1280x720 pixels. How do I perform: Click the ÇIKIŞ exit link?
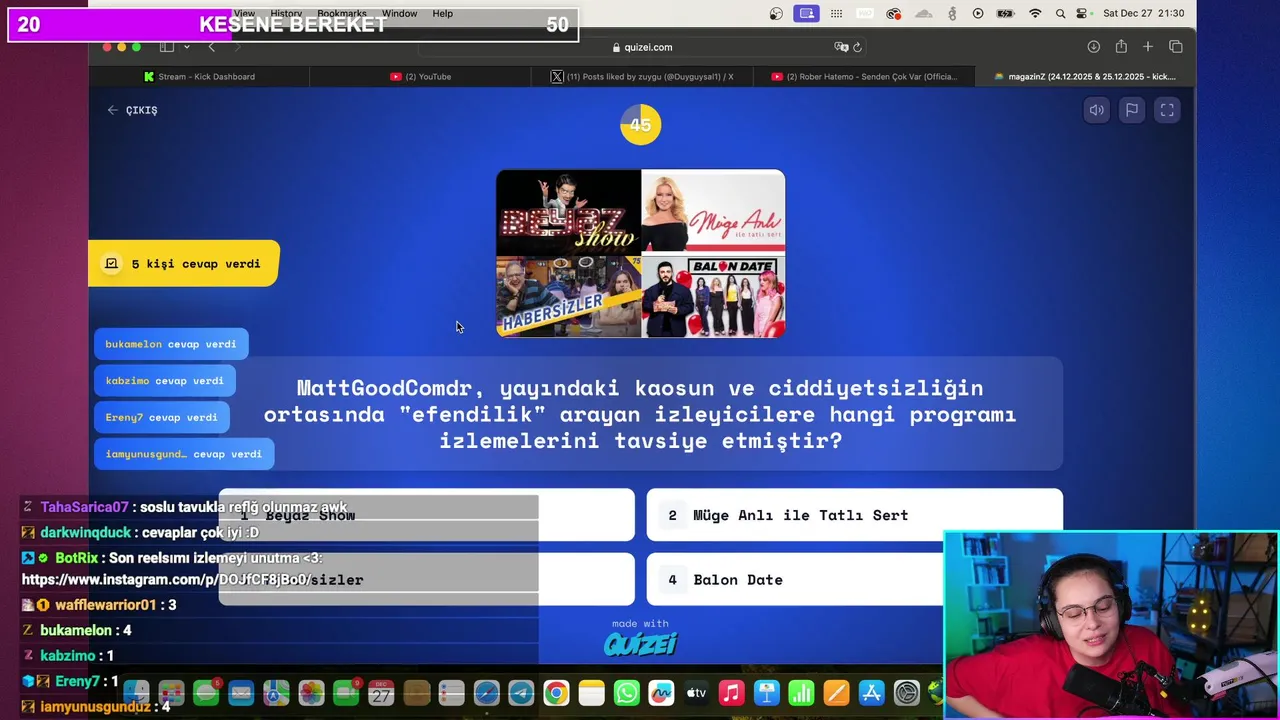(132, 110)
